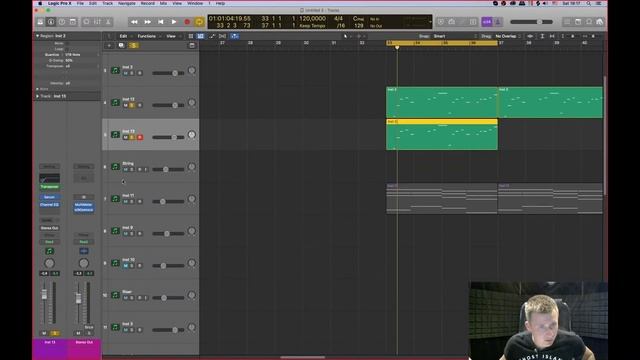Open the File menu

click(80, 3)
